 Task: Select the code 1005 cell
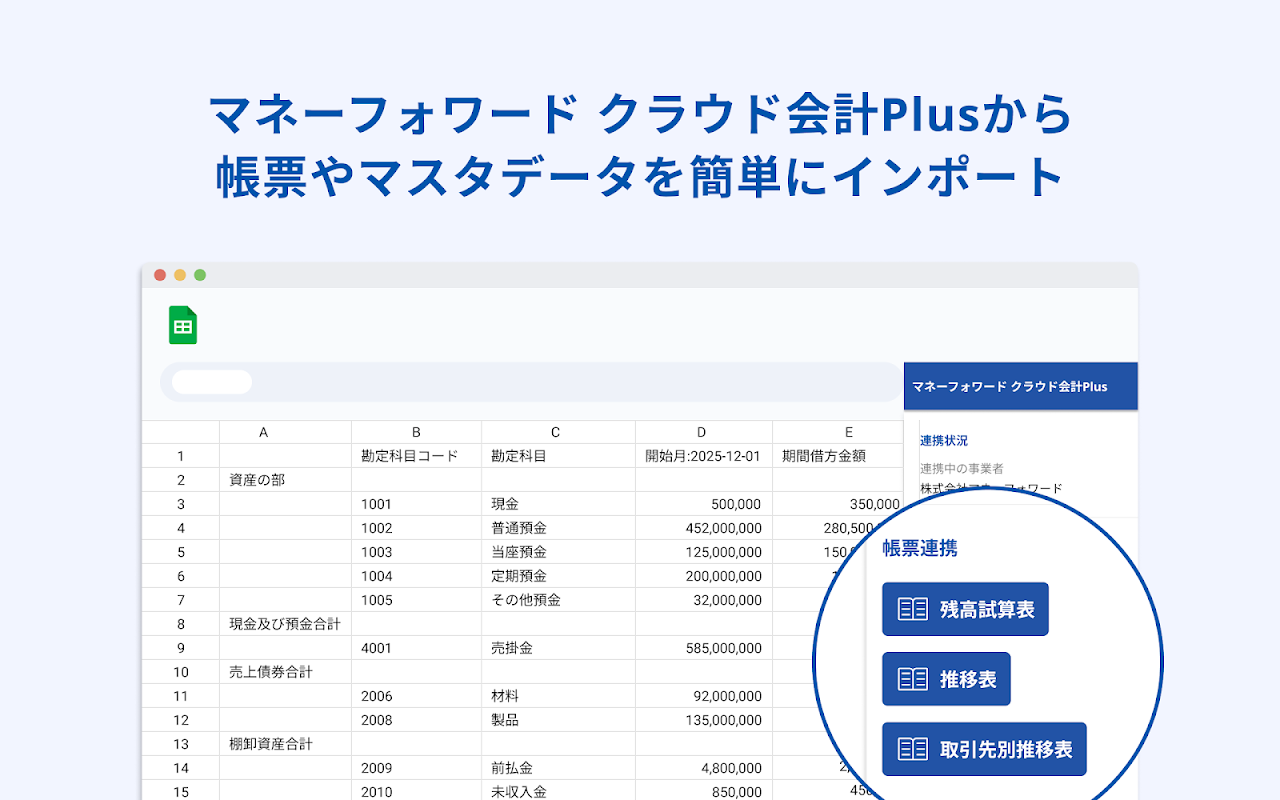click(416, 600)
